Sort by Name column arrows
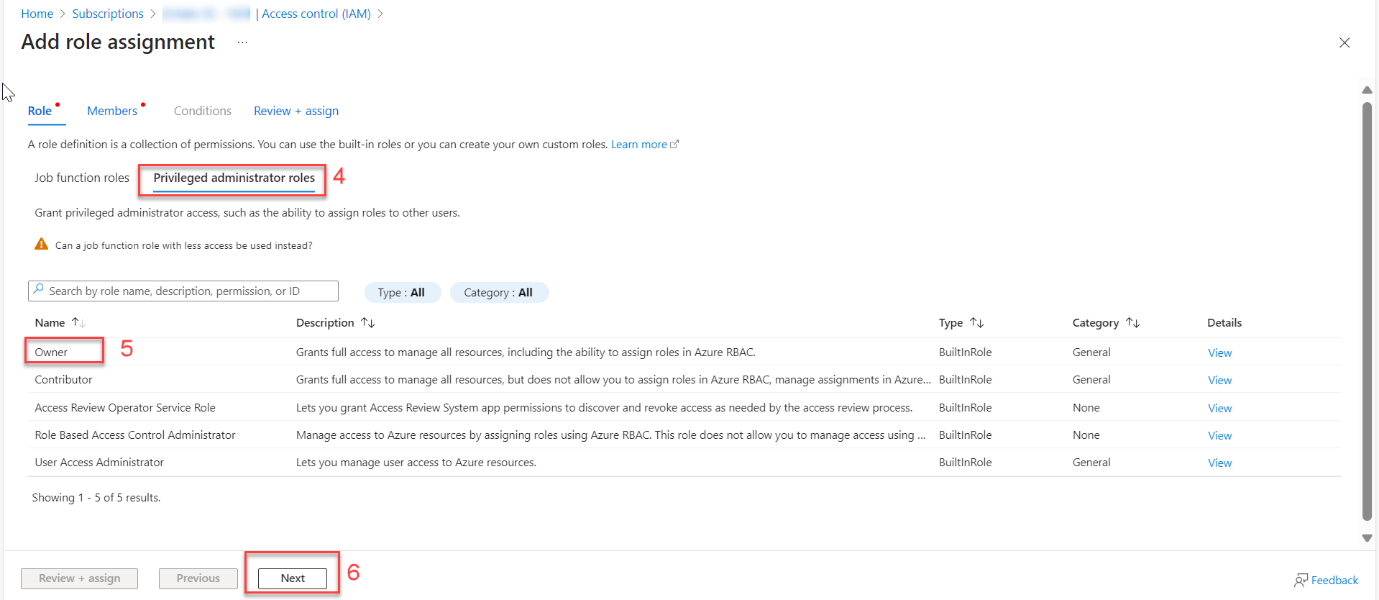The image size is (1379, 600). pos(79,323)
